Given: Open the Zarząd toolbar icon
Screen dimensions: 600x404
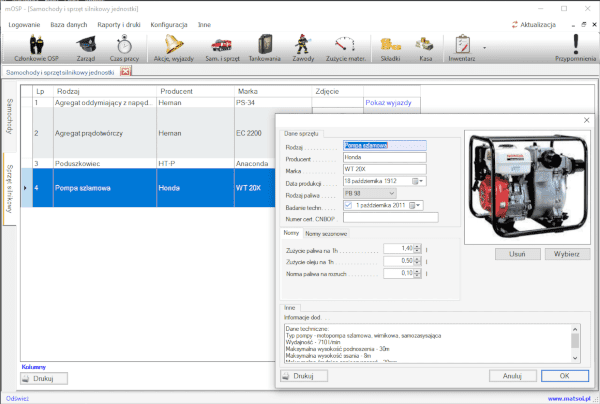Looking at the screenshot, I should click(x=86, y=47).
